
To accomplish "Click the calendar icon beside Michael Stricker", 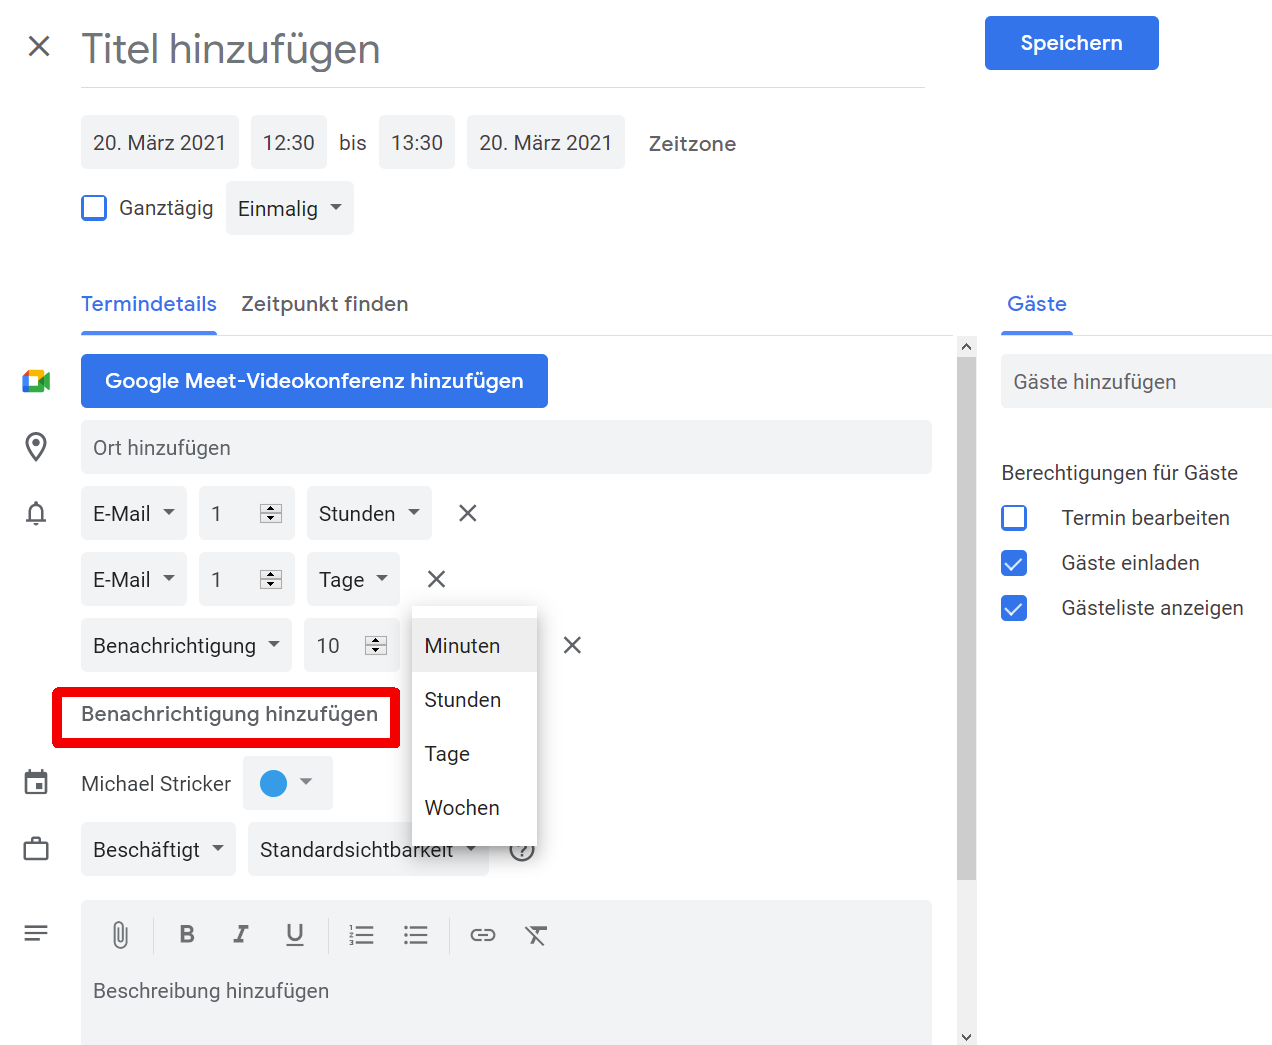I will 36,782.
